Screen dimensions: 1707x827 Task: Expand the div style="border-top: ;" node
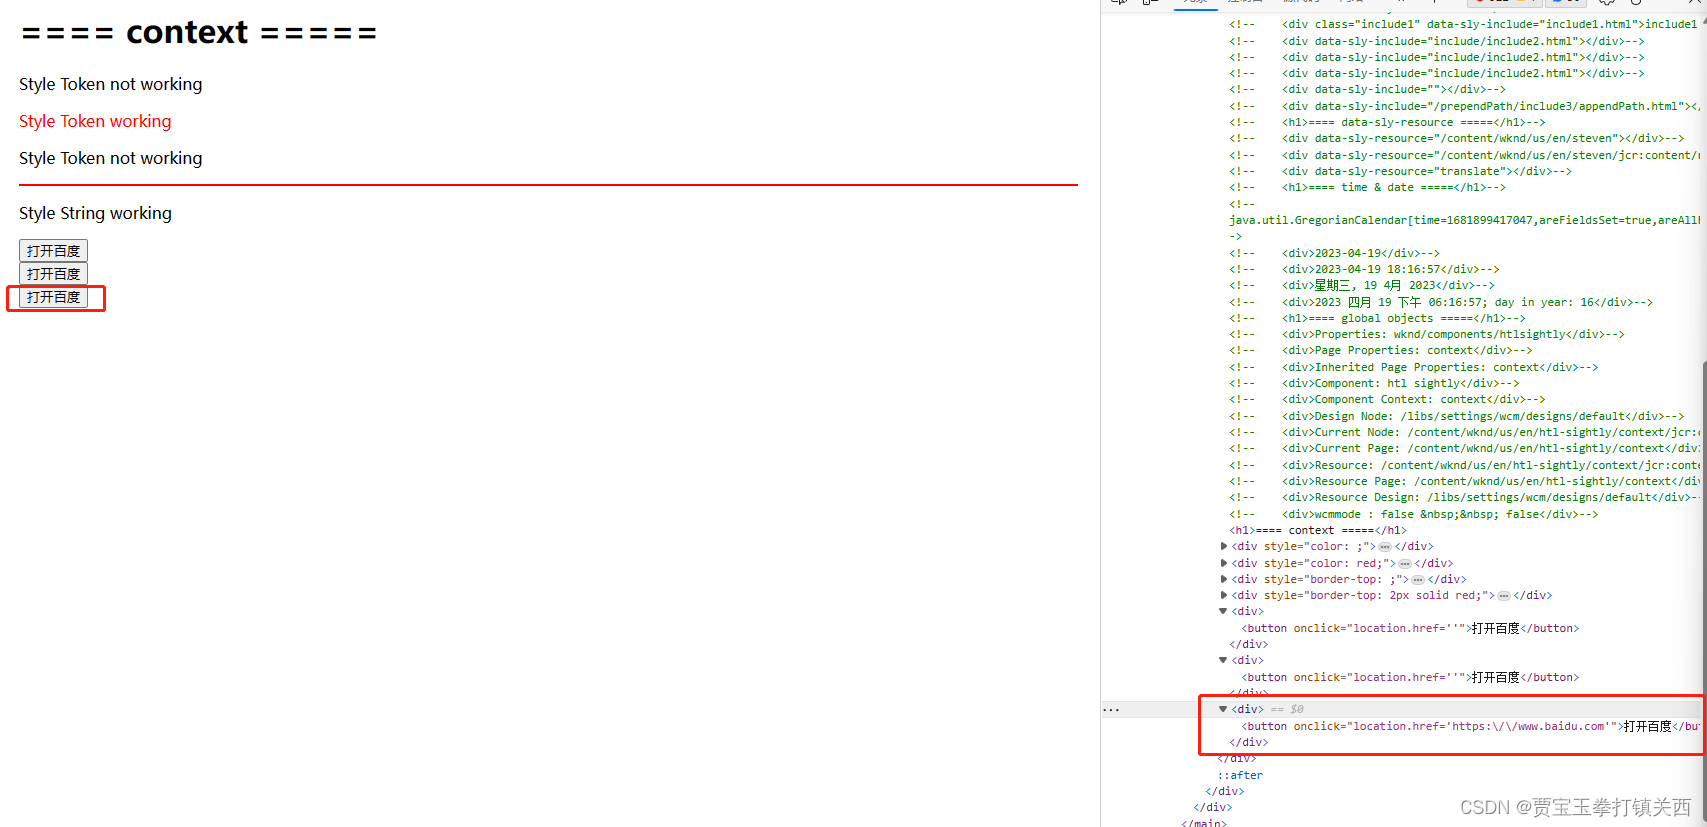tap(1224, 579)
